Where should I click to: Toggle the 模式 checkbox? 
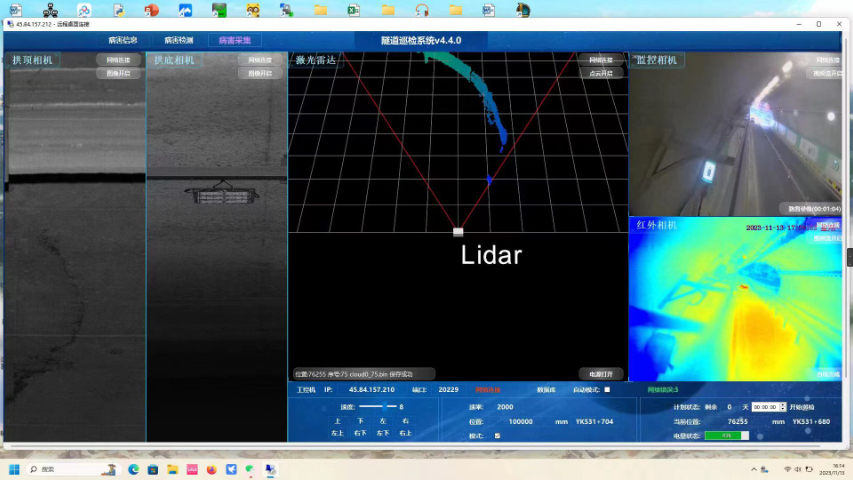click(498, 436)
